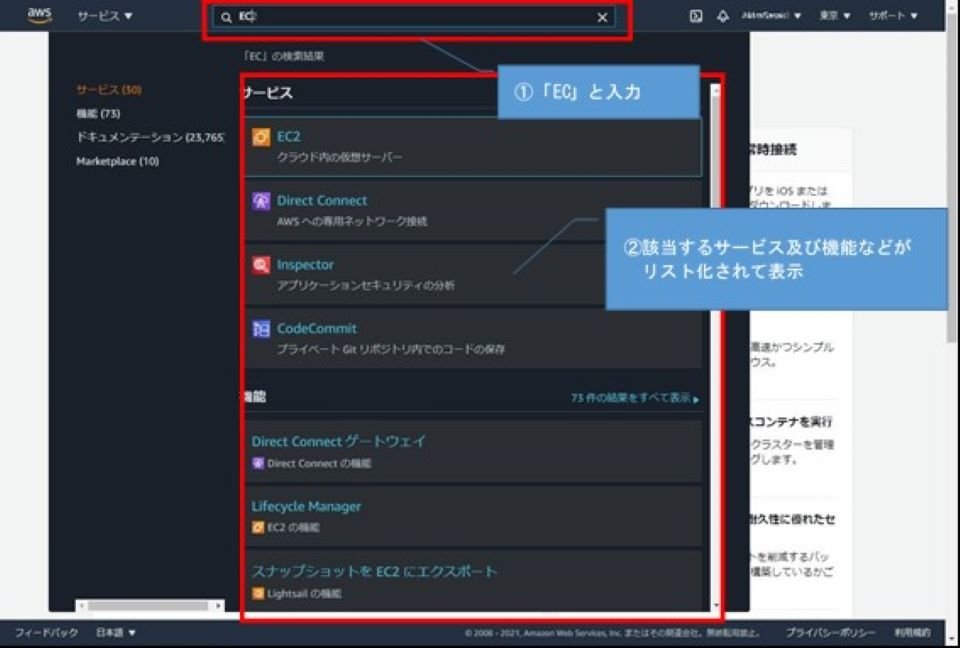This screenshot has width=960, height=648.
Task: Click the フィードバック footer link
Action: point(47,633)
